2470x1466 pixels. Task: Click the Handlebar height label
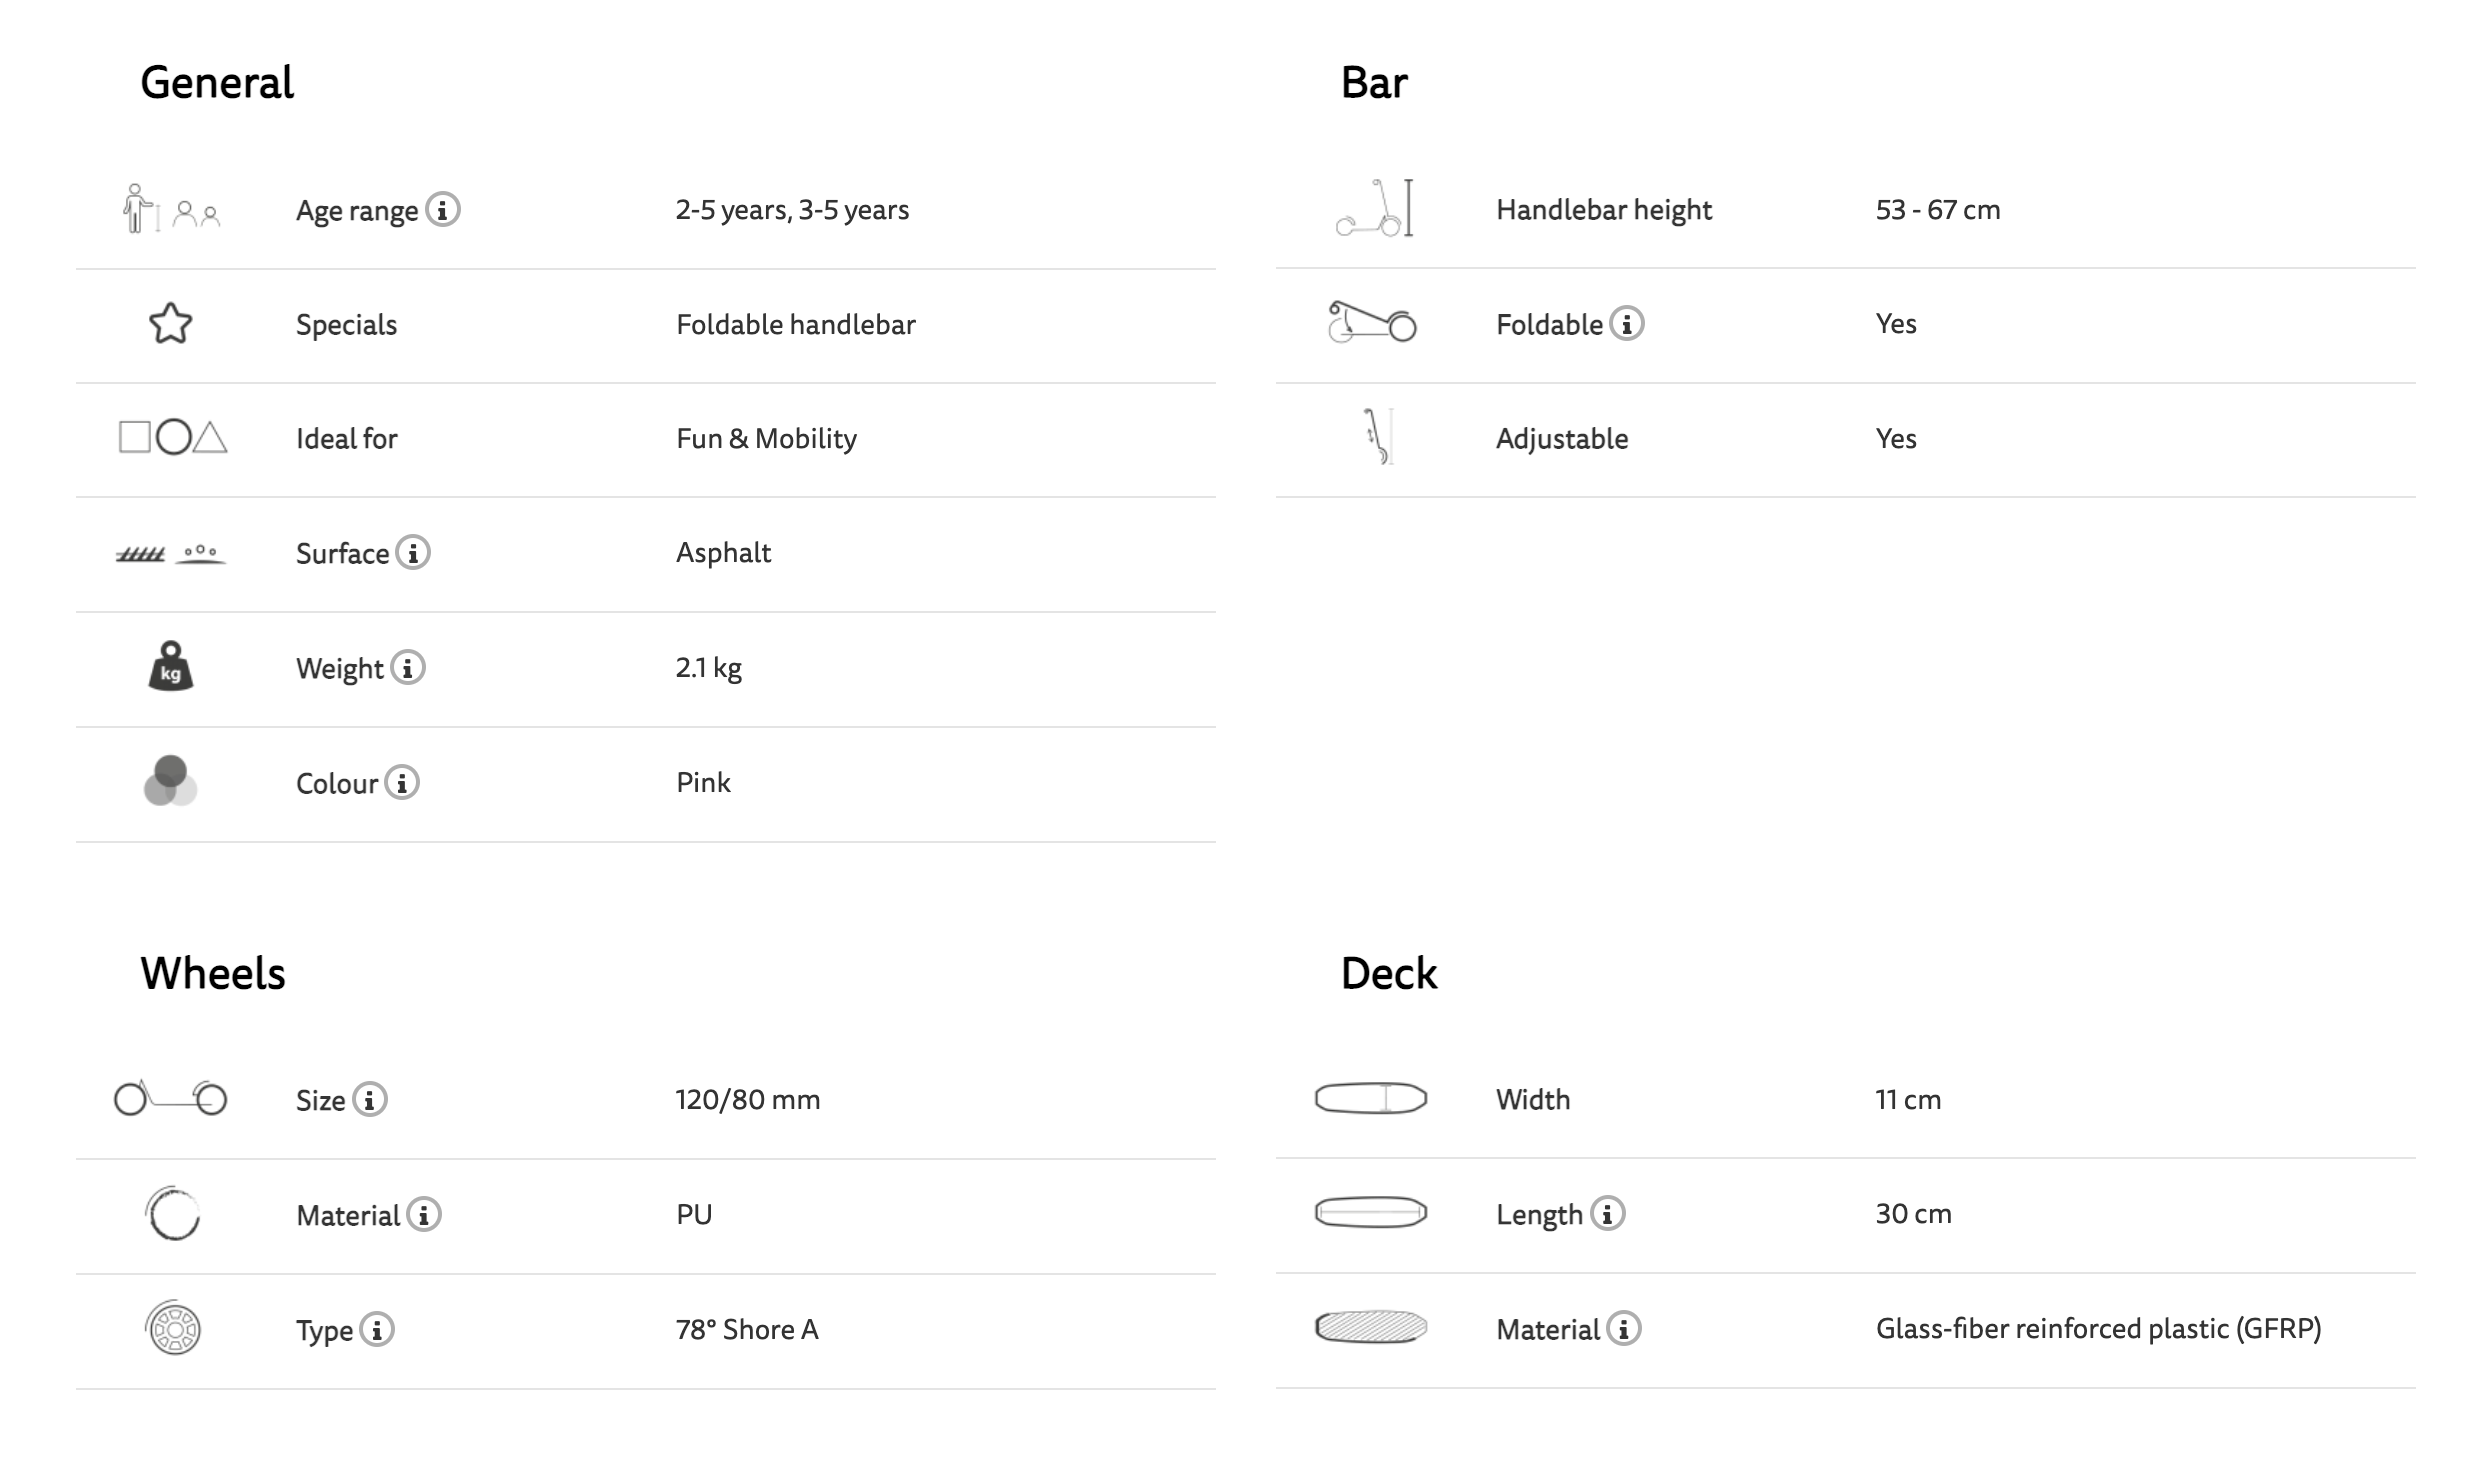[x=1603, y=210]
